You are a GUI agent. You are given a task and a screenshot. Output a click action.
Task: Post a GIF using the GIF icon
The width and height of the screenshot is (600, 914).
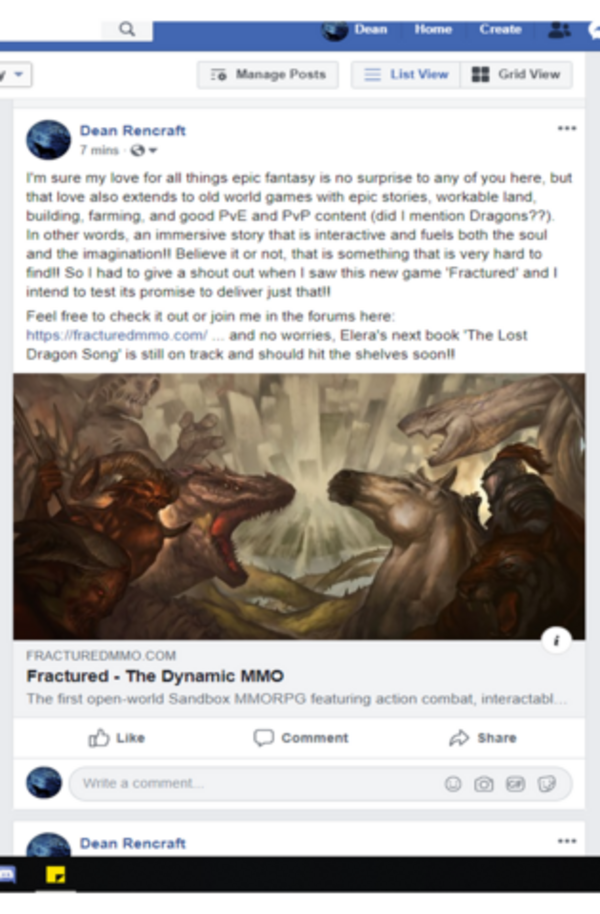(x=515, y=784)
